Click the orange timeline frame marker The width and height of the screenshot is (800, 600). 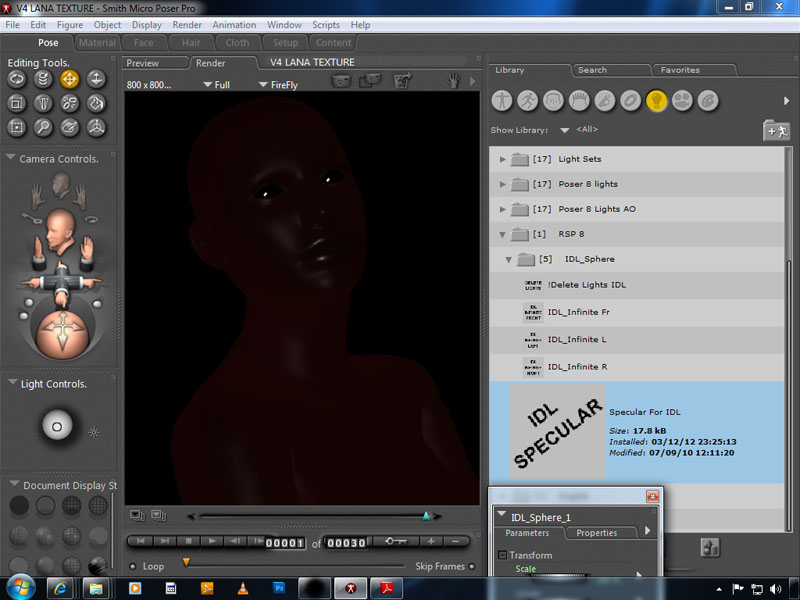[x=186, y=562]
